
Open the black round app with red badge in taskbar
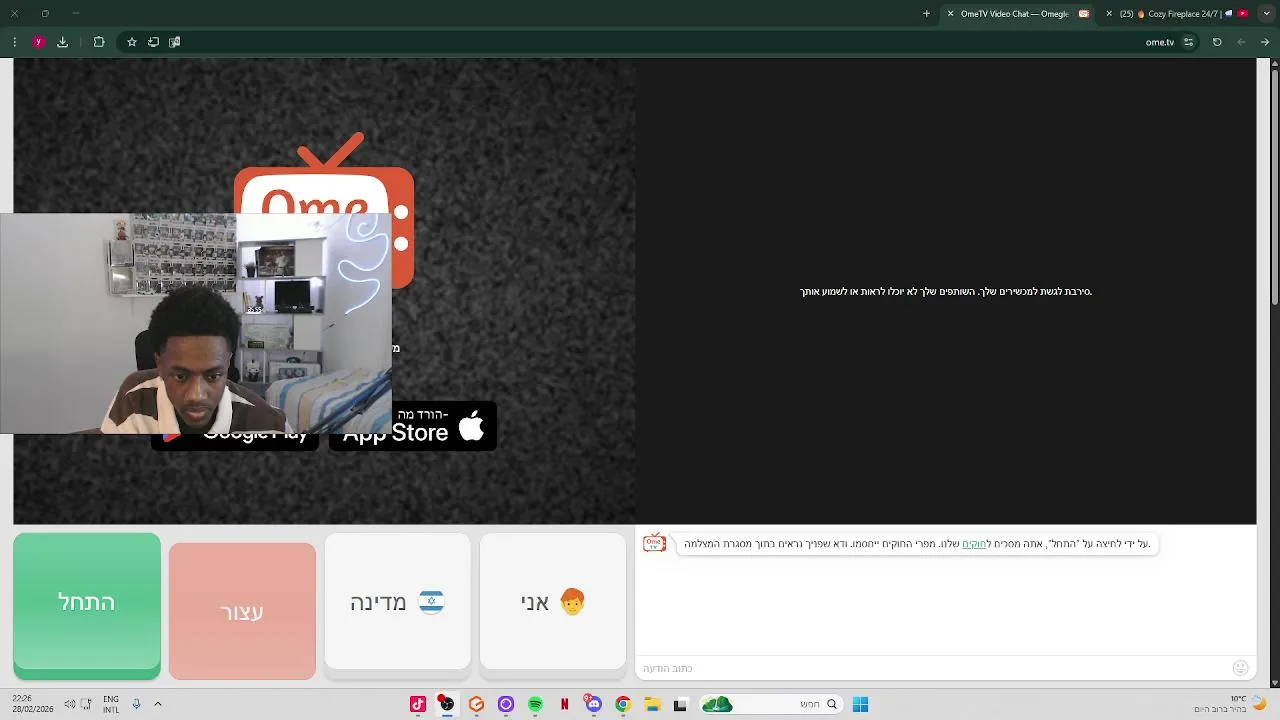click(x=447, y=704)
